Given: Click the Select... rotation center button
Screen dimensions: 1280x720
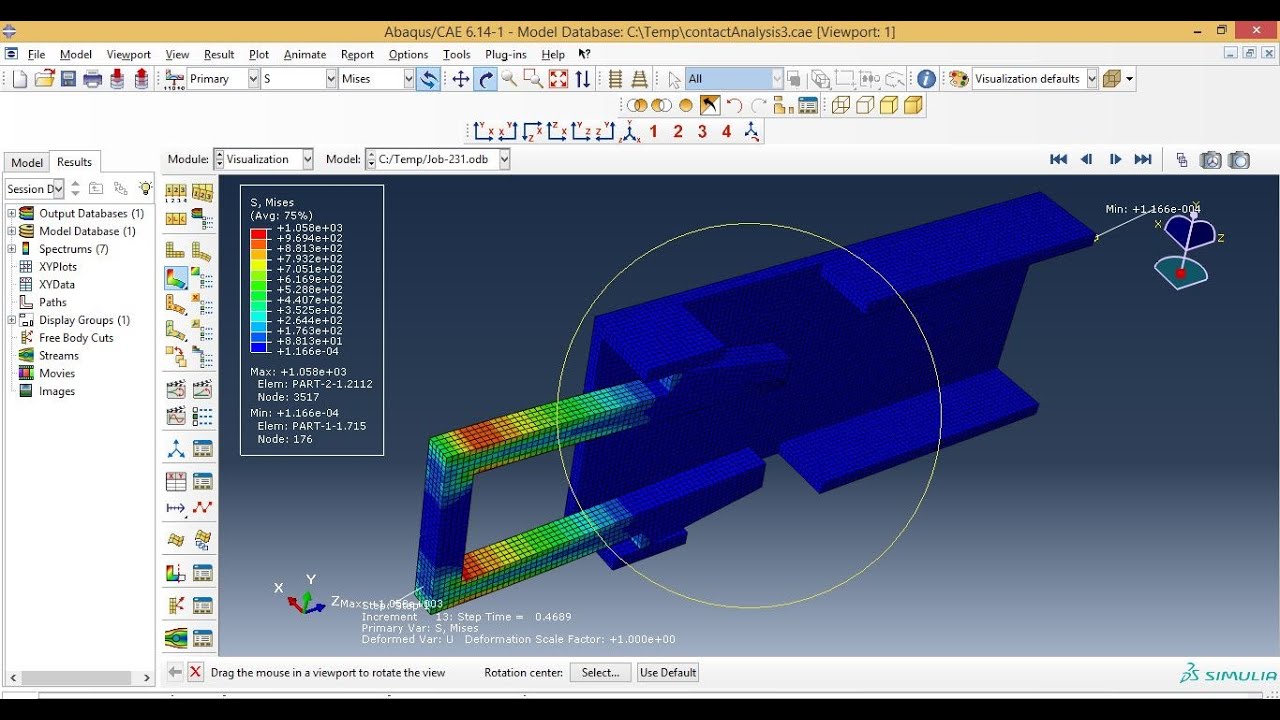Looking at the screenshot, I should (x=601, y=673).
